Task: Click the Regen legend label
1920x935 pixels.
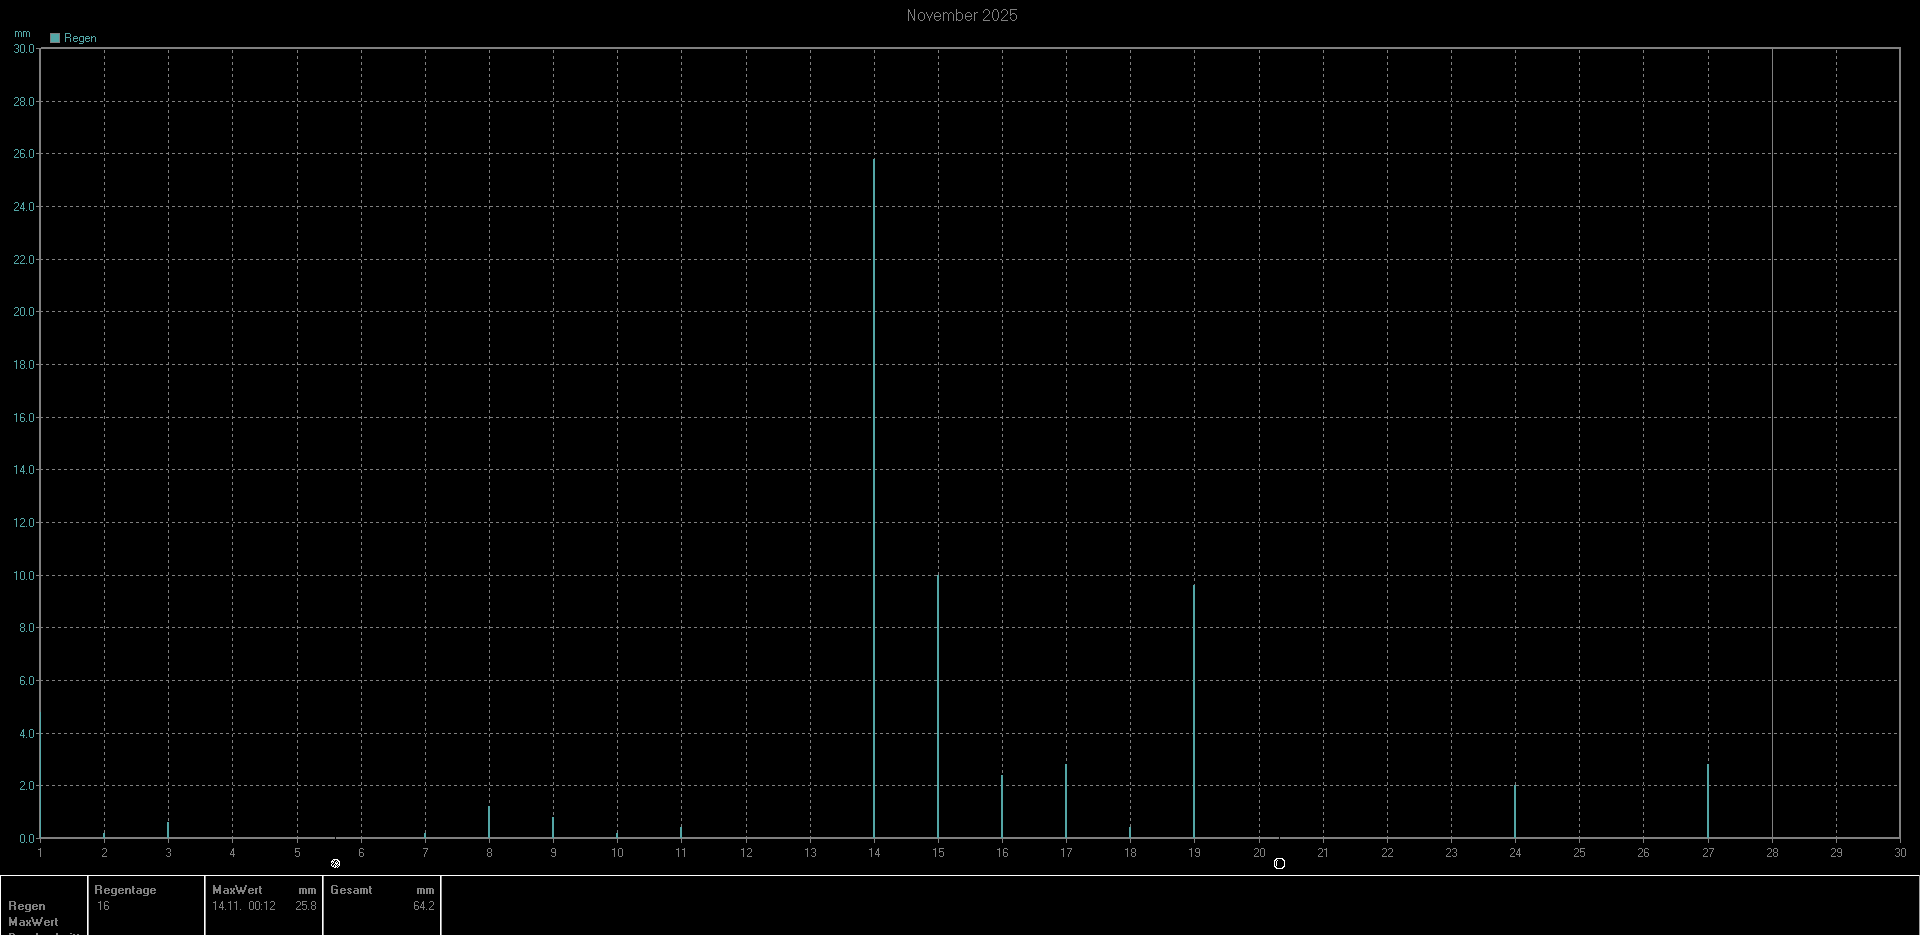Action: pos(80,38)
